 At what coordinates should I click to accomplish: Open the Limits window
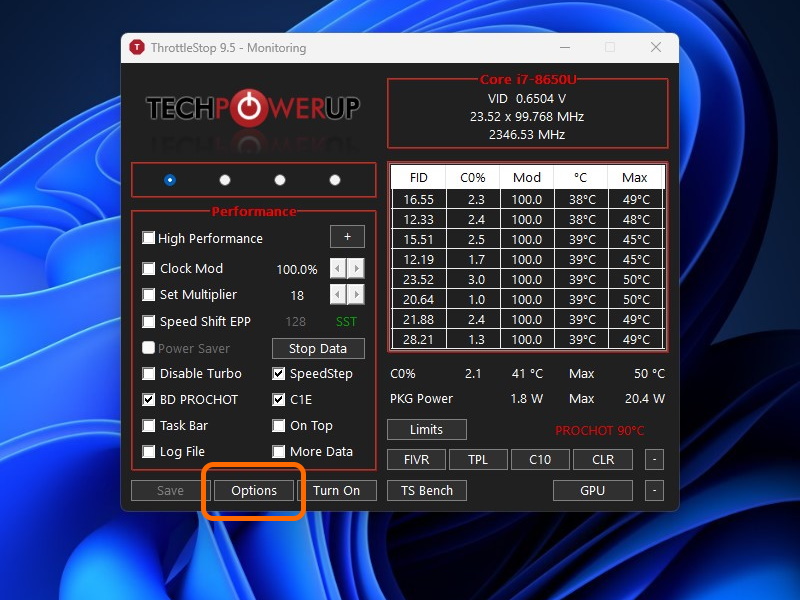click(426, 429)
